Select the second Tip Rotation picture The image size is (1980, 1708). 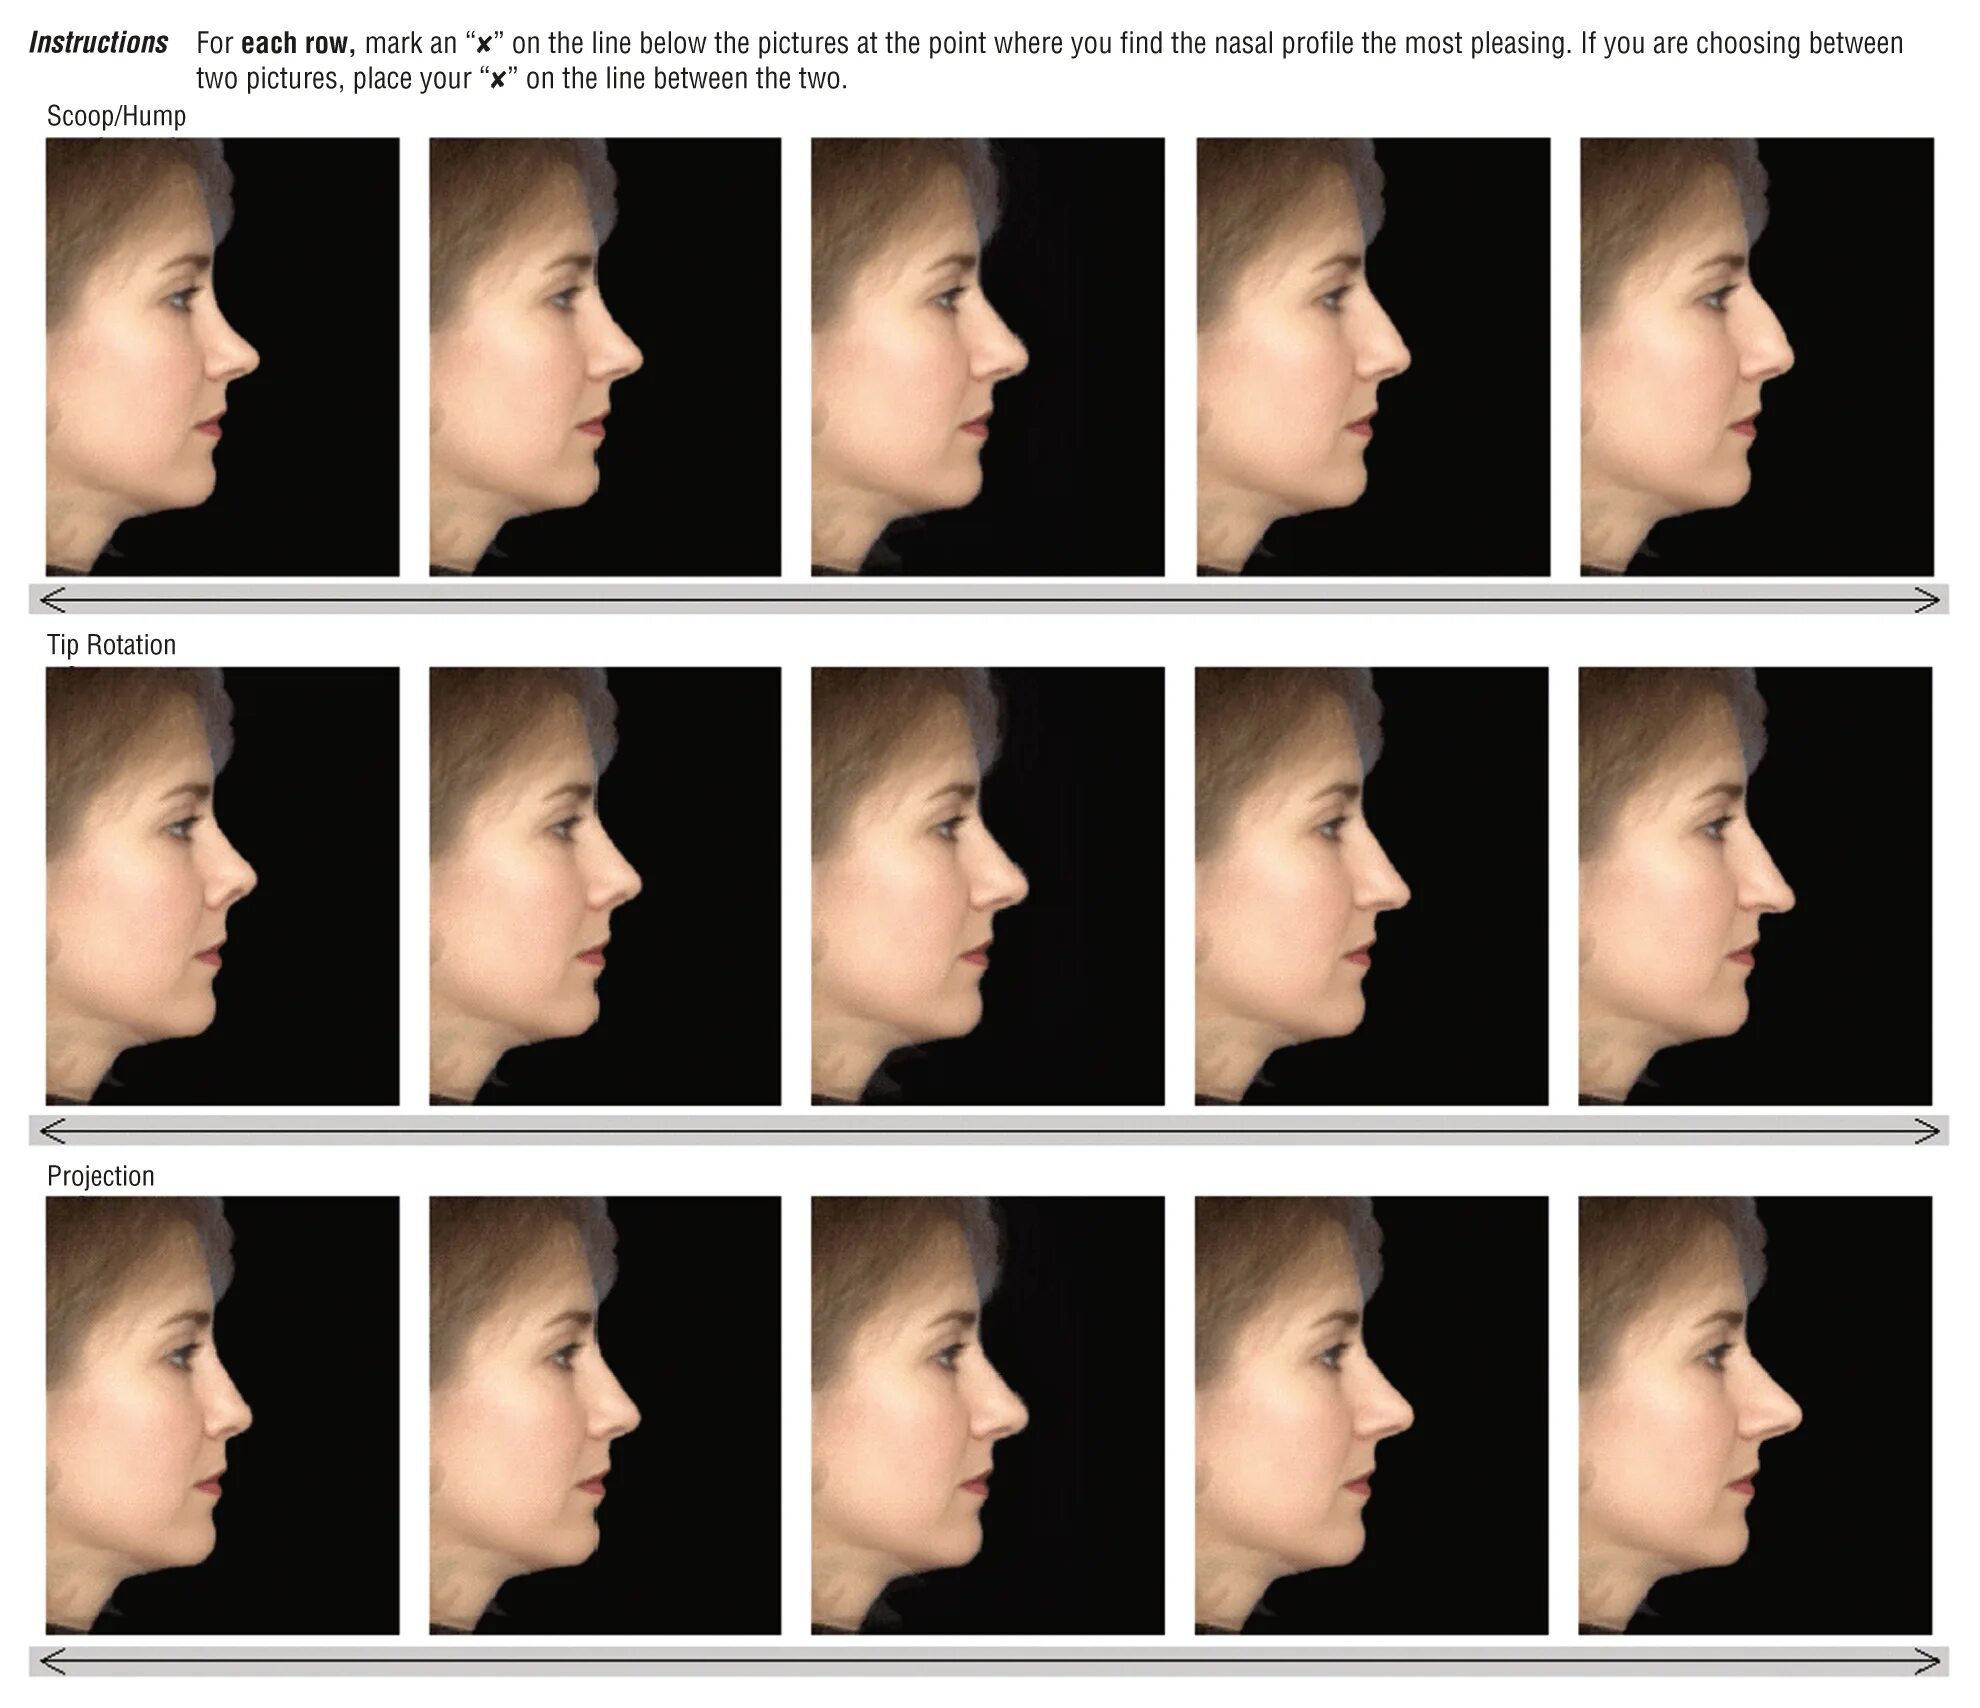point(605,886)
